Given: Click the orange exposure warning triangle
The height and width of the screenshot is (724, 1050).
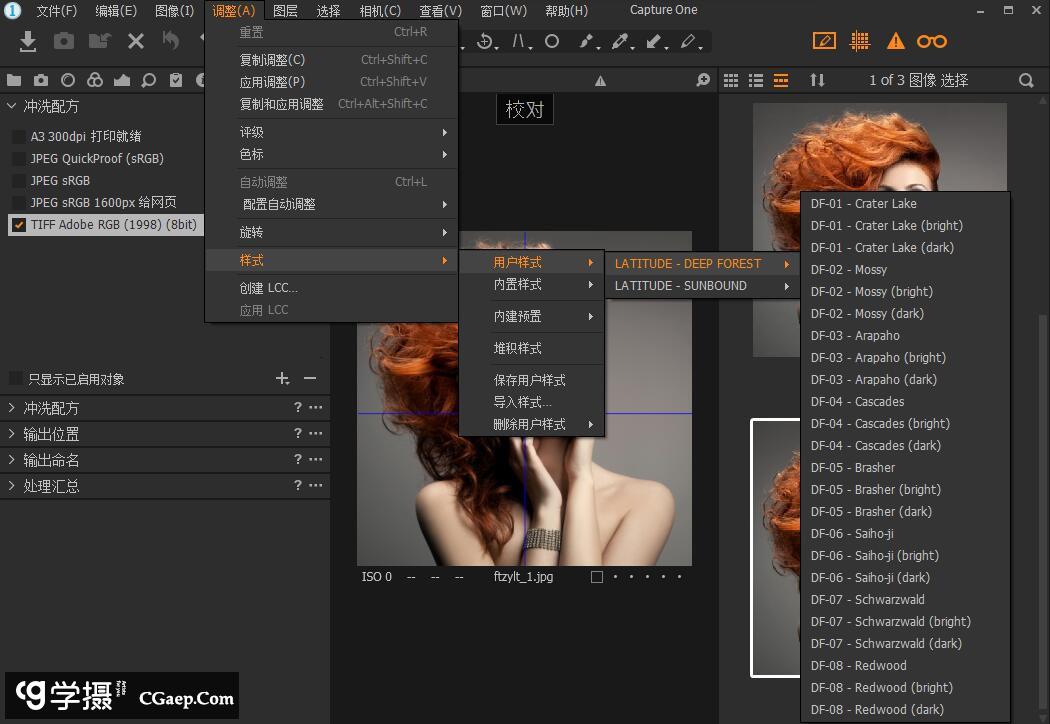Looking at the screenshot, I should pos(896,41).
